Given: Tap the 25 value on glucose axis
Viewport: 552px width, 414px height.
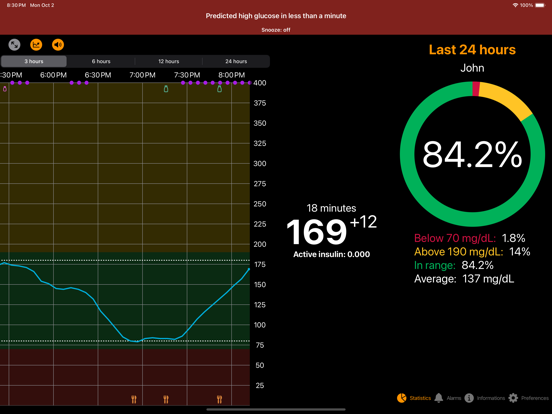Looking at the screenshot, I should pos(260,385).
